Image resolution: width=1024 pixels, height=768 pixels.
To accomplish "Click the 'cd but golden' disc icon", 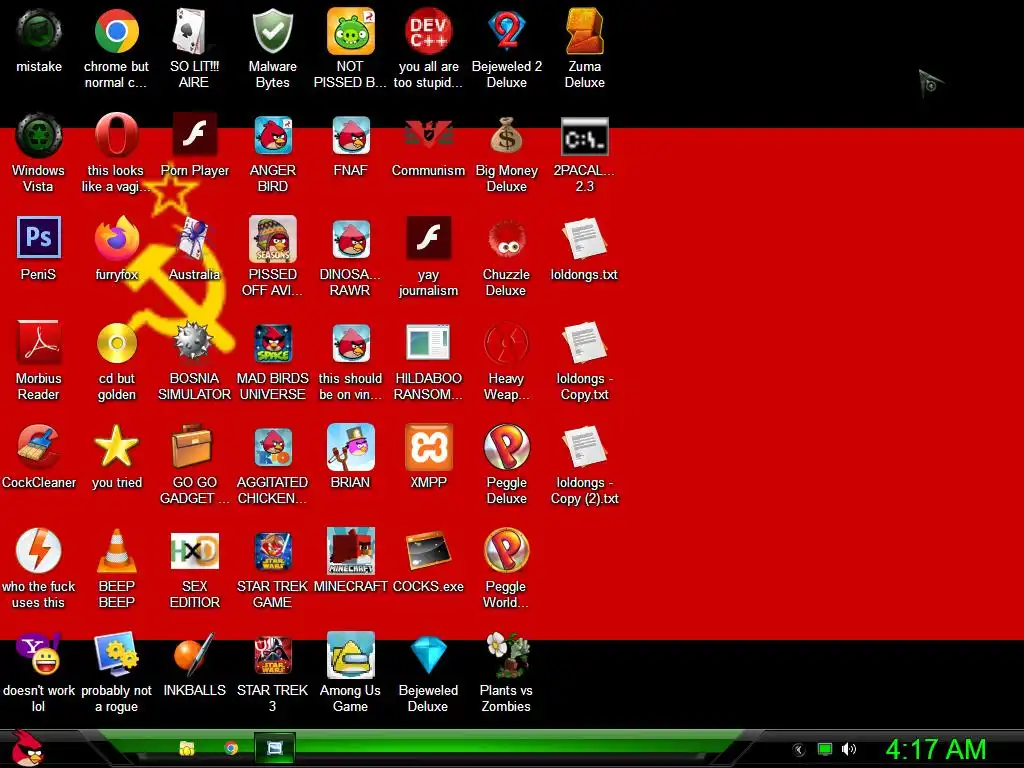I will [116, 342].
